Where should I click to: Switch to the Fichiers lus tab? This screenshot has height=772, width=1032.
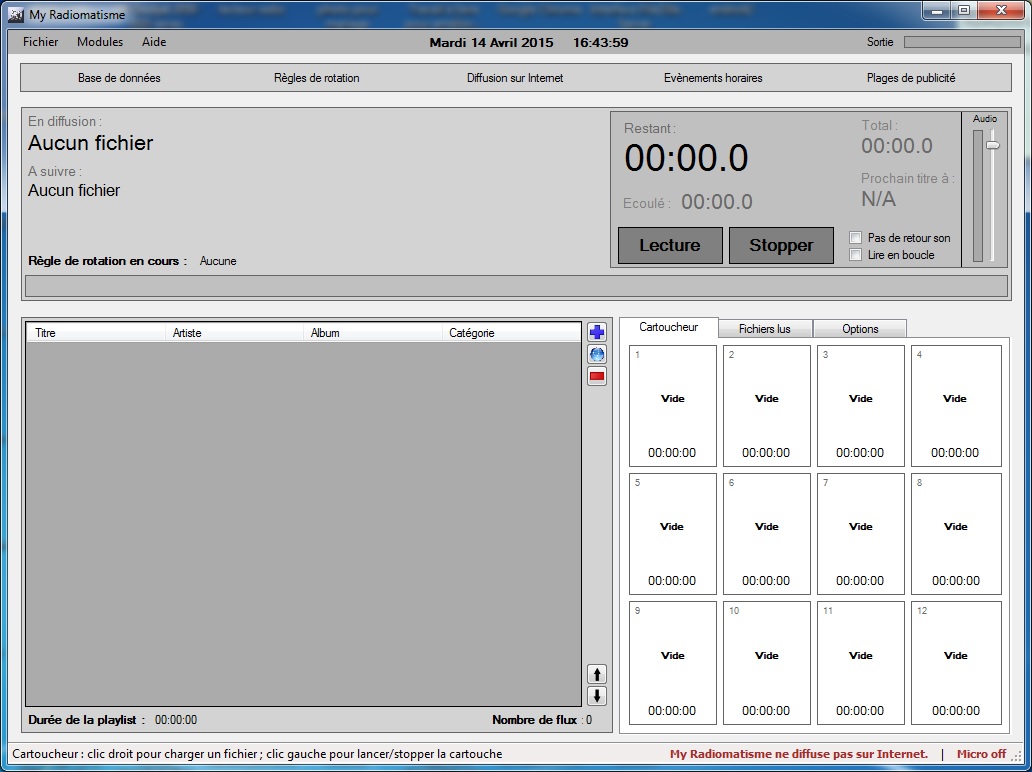764,329
